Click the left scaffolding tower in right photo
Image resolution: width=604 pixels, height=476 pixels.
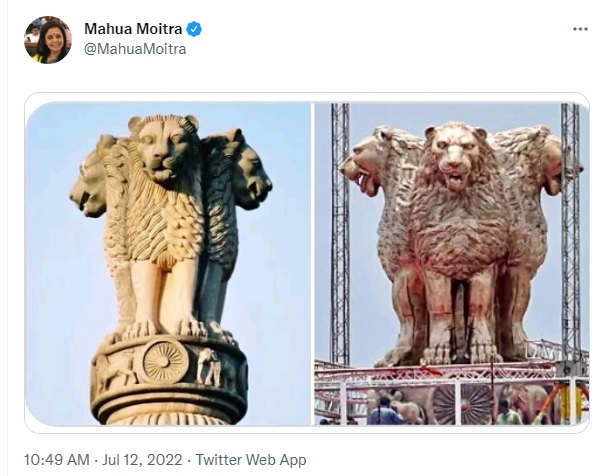(x=340, y=231)
